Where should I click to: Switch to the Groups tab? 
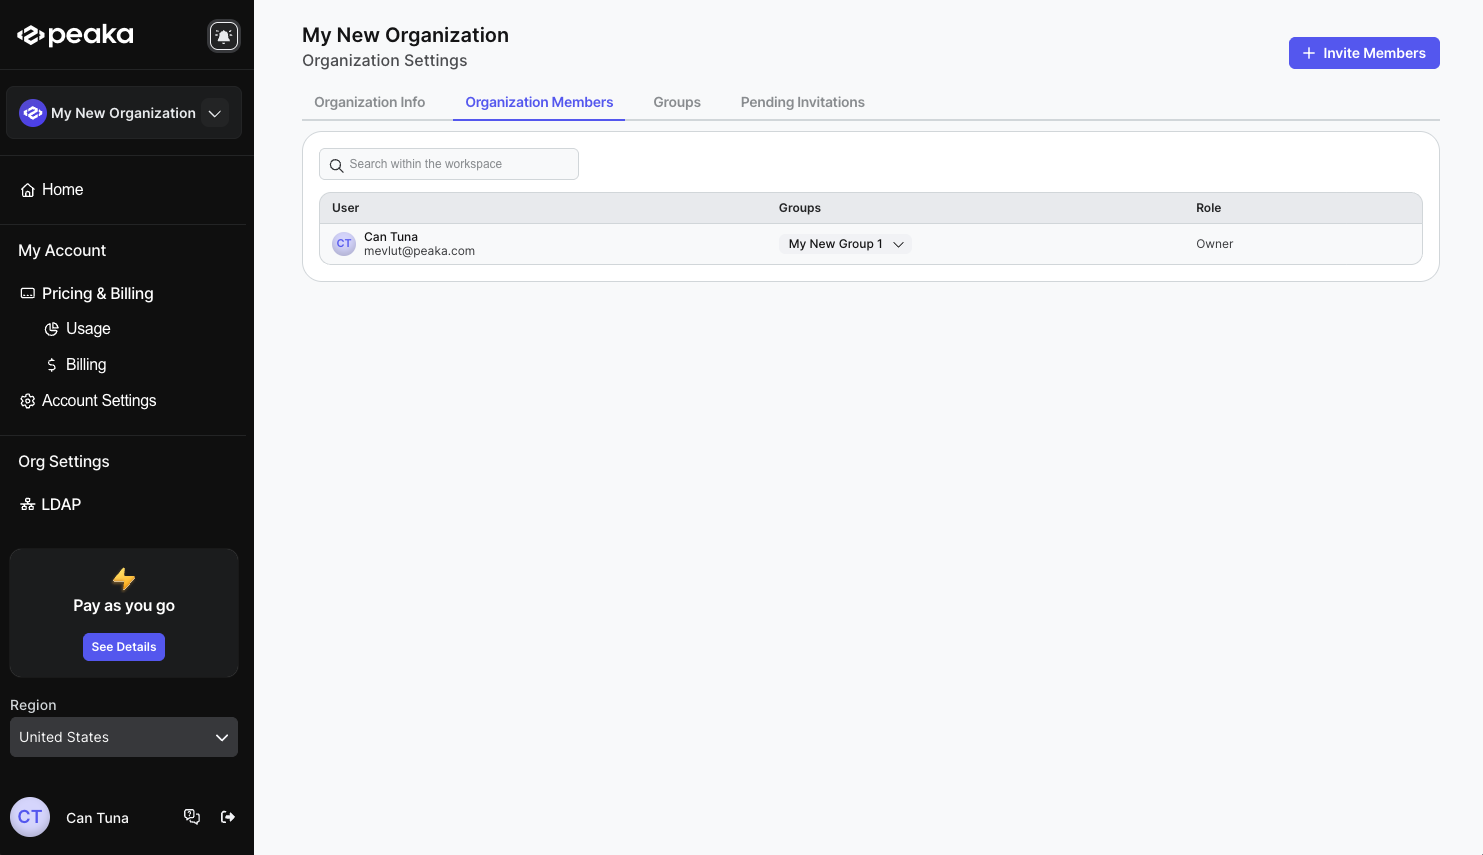(676, 102)
